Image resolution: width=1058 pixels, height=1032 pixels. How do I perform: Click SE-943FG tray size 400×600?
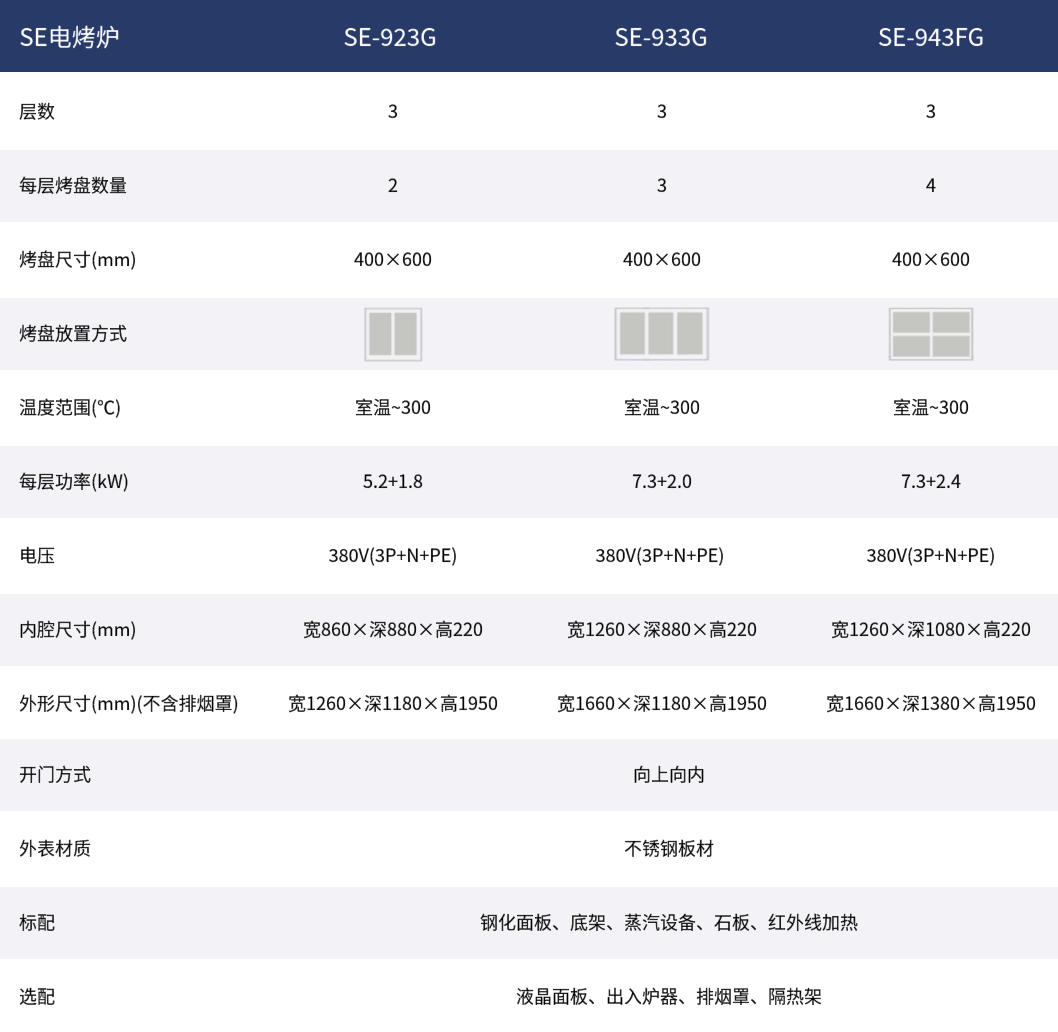930,259
